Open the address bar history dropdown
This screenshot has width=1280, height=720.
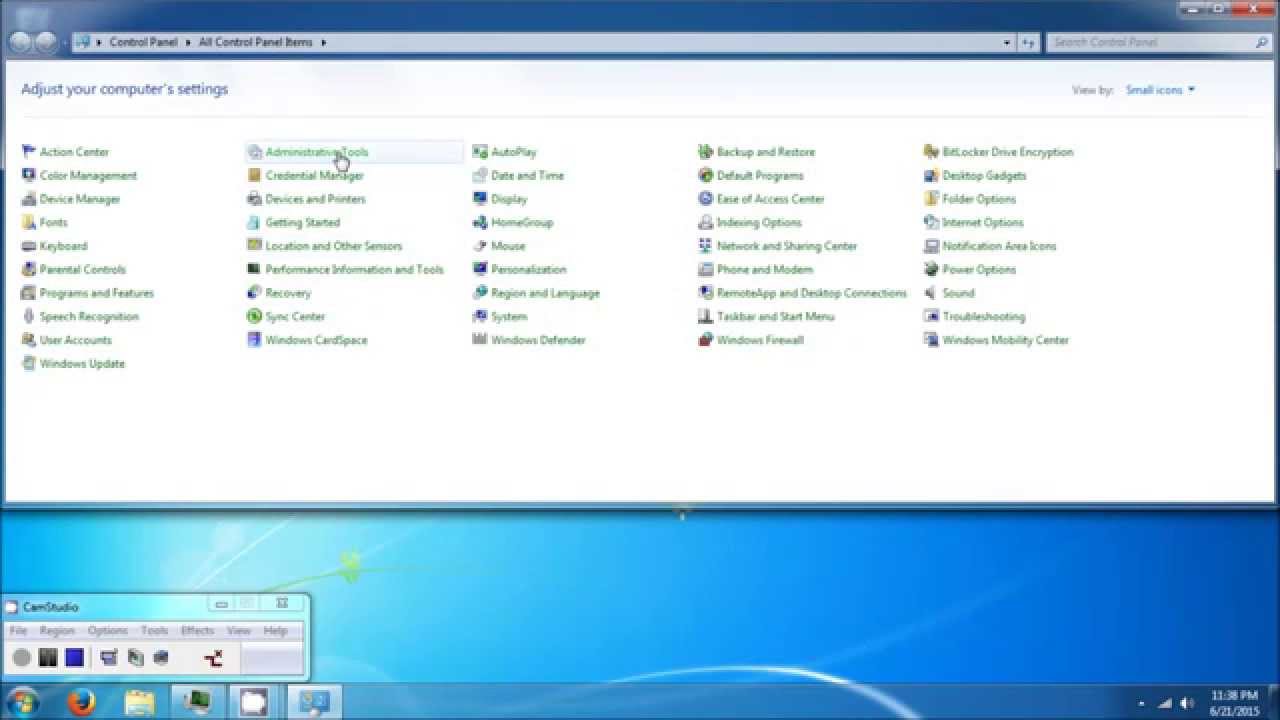point(1007,42)
